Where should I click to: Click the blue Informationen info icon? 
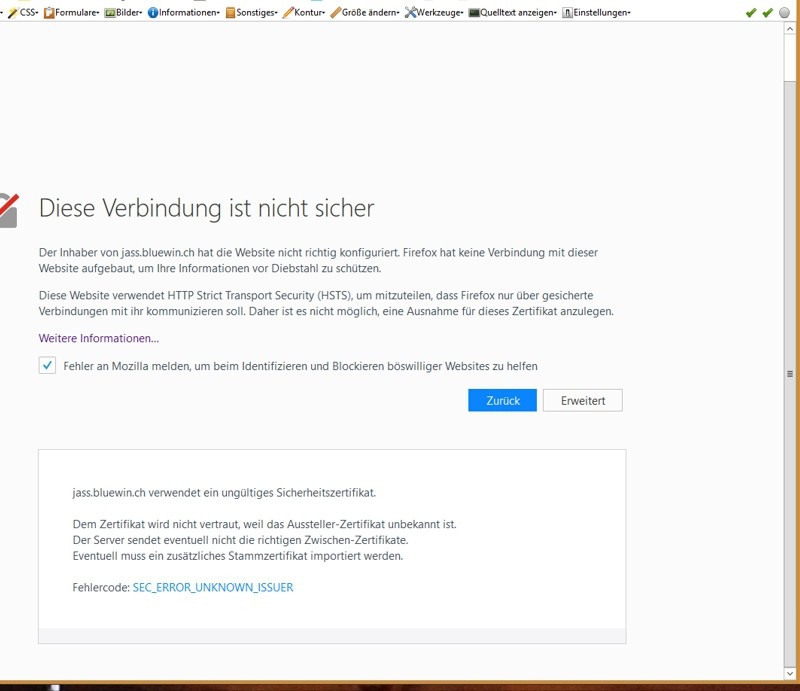click(153, 12)
